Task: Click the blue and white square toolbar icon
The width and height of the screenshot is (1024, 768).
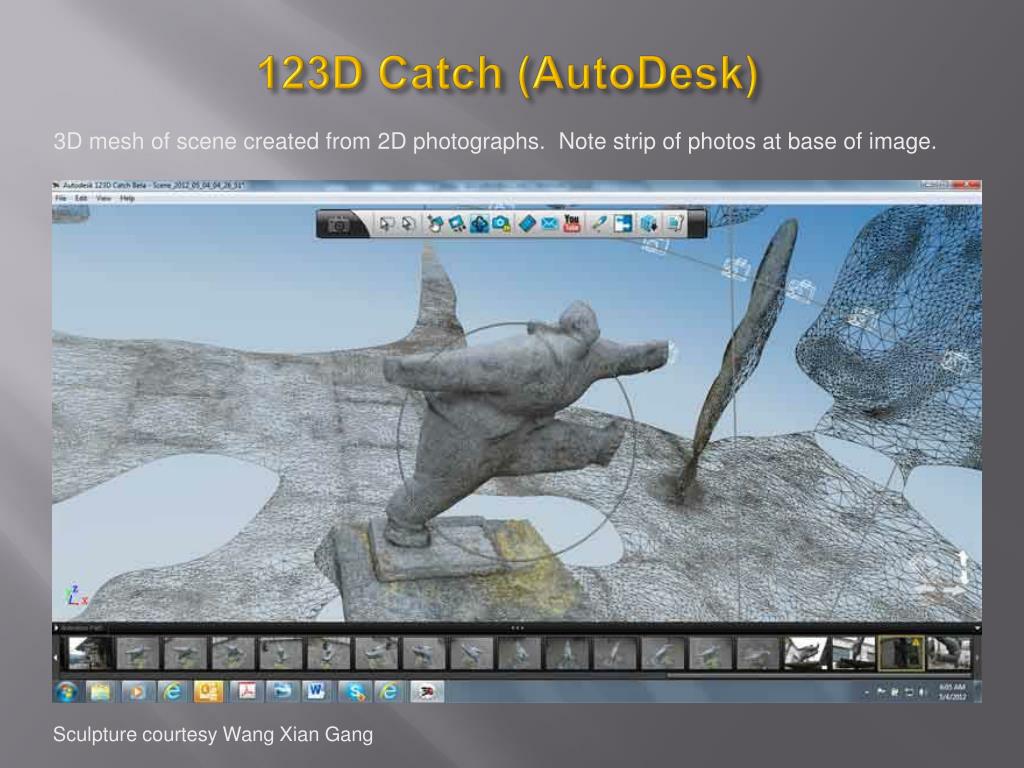Action: (622, 225)
